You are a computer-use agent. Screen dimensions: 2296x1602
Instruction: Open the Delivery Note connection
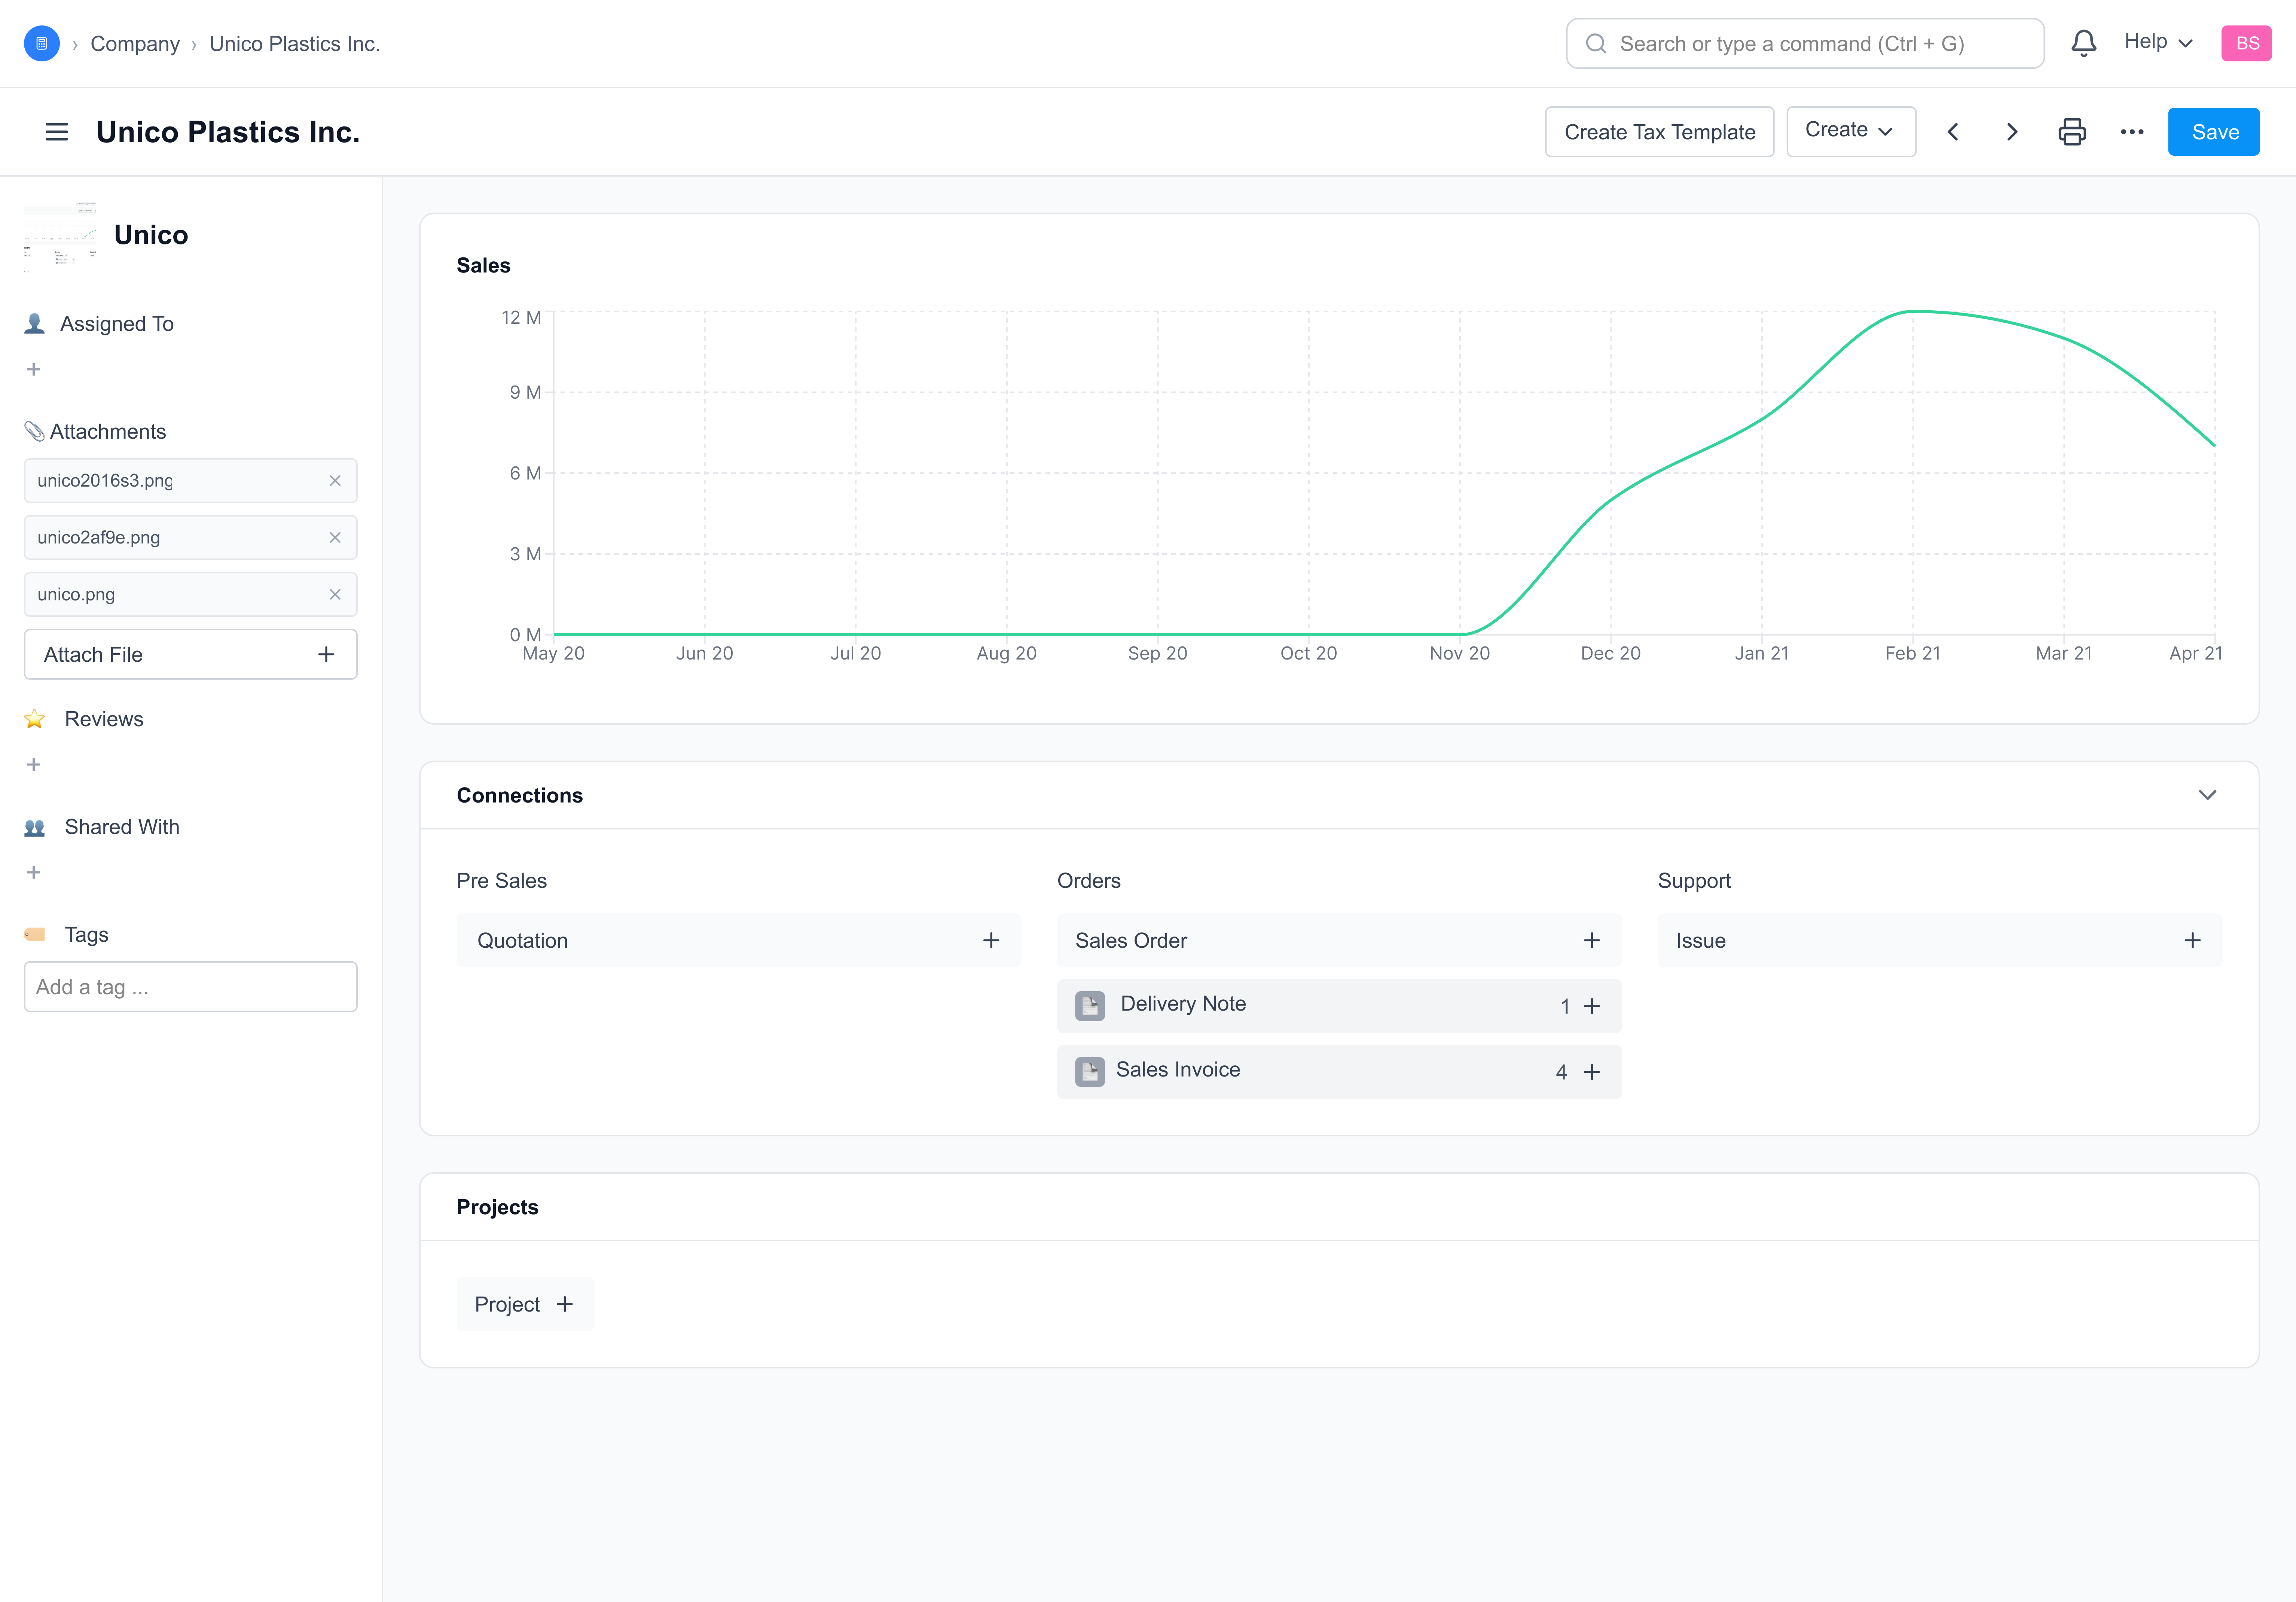pyautogui.click(x=1183, y=1004)
